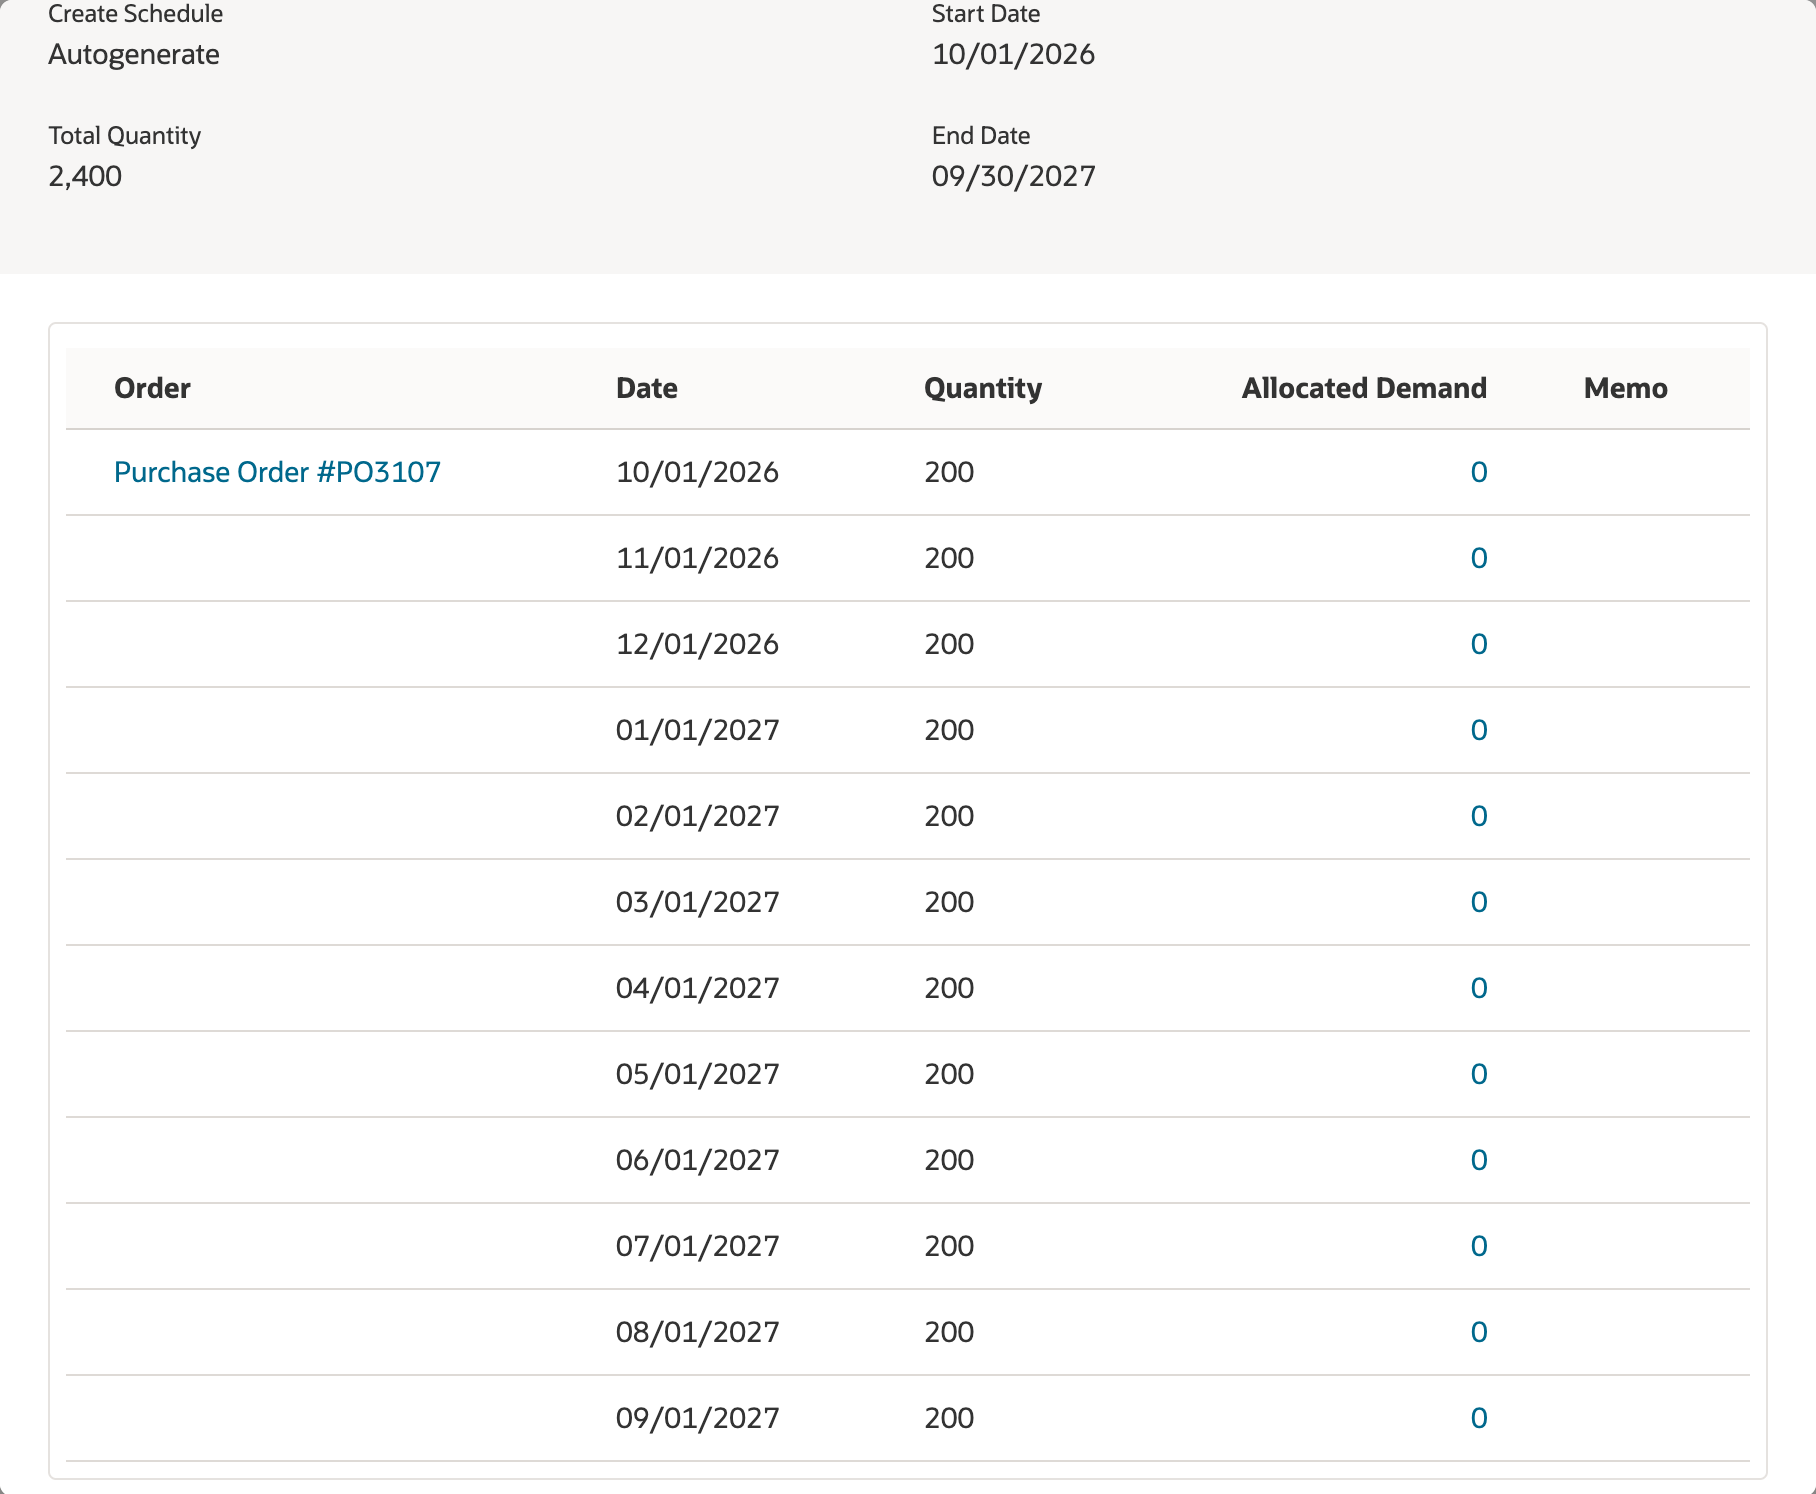Select the 01/01/2027 date cell

point(697,730)
